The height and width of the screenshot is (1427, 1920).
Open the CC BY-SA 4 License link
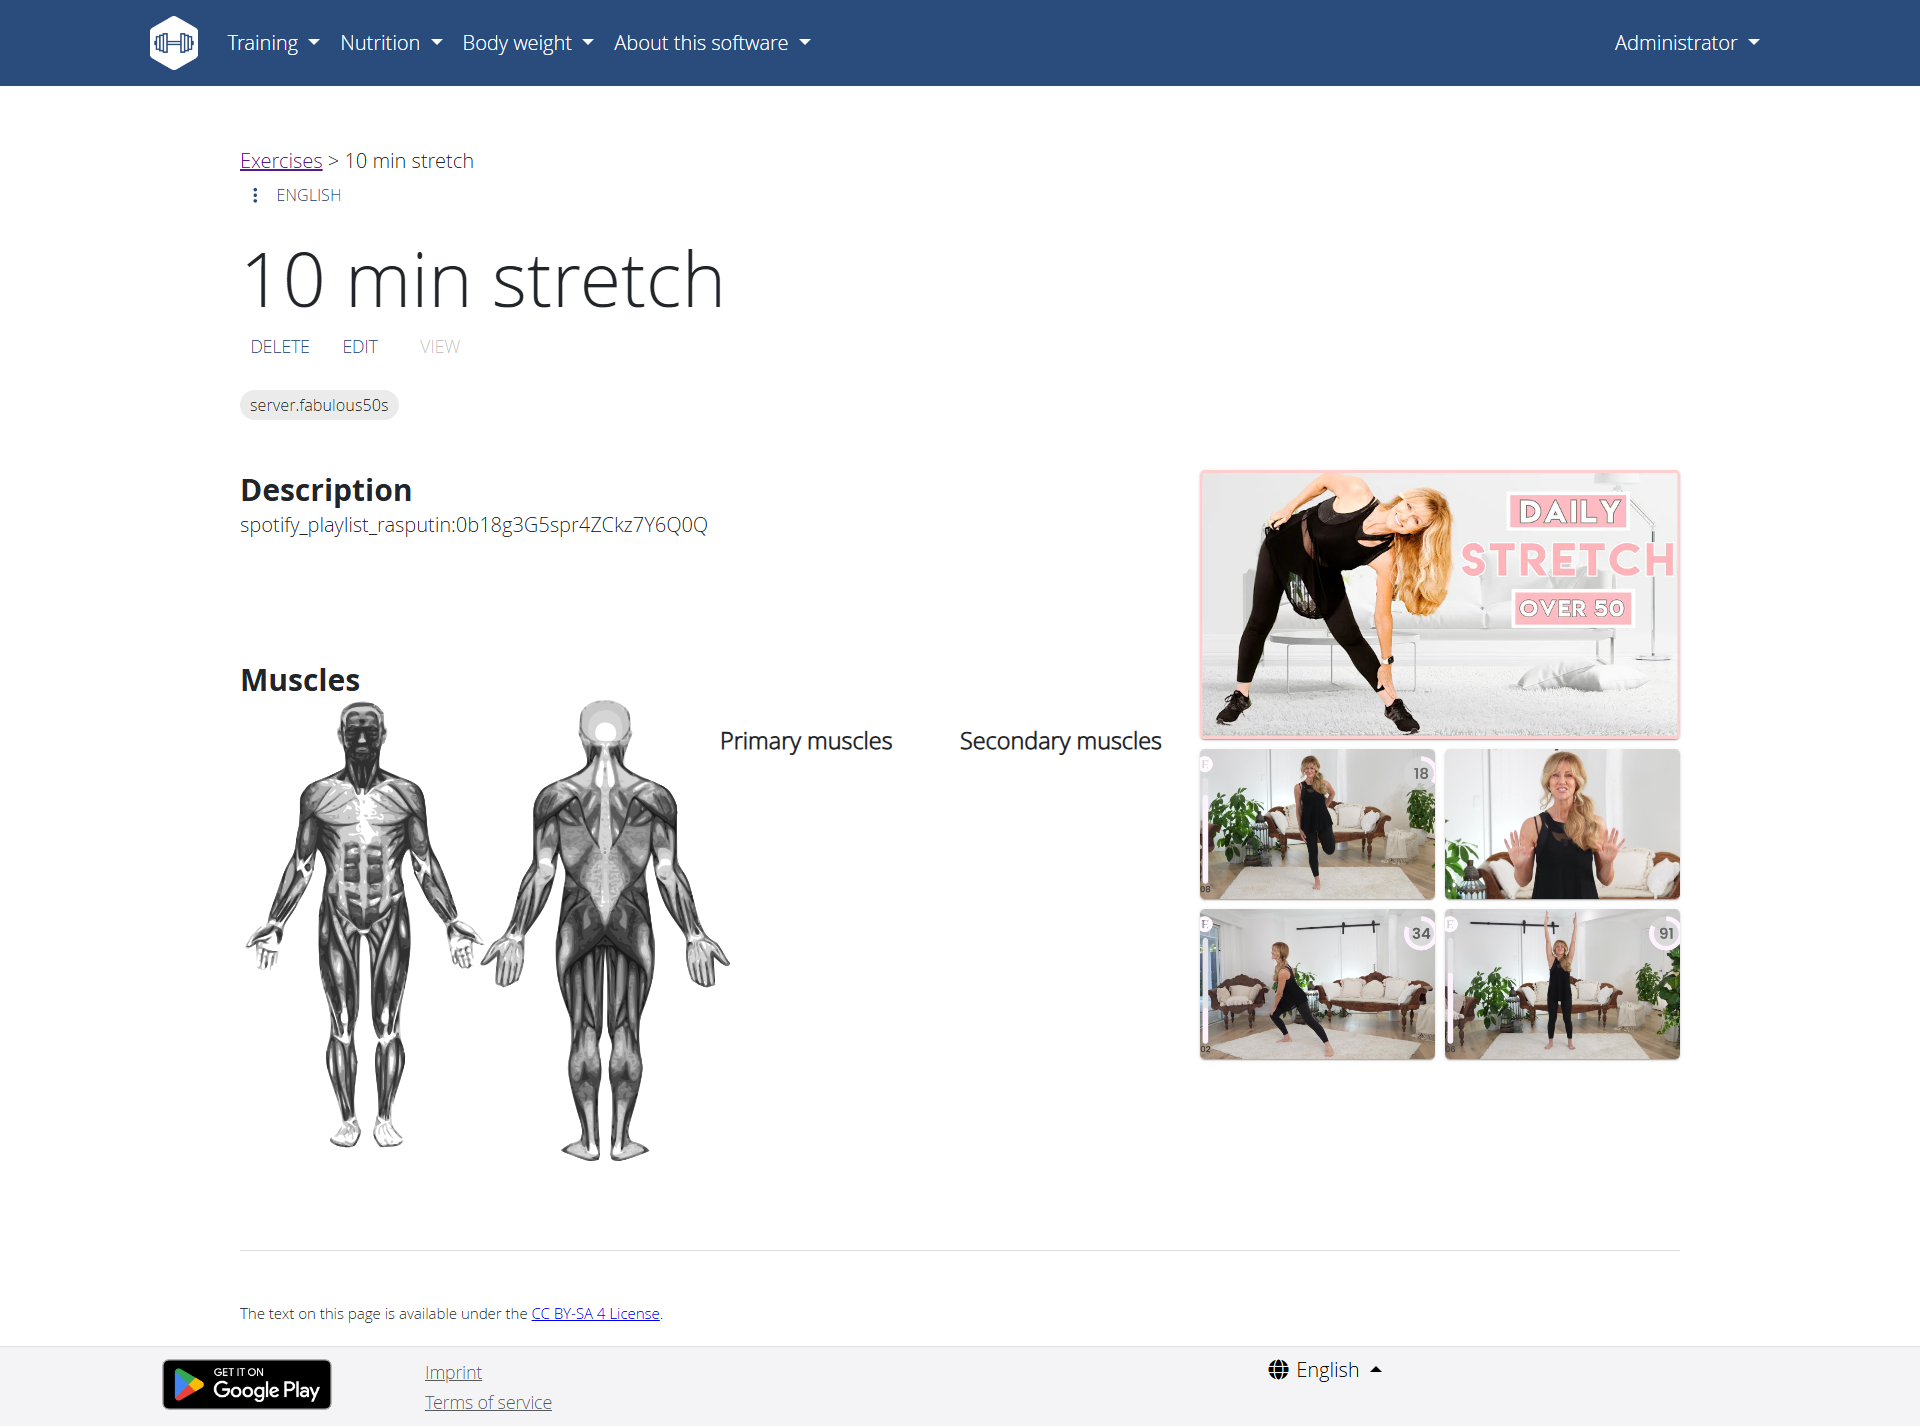point(595,1313)
